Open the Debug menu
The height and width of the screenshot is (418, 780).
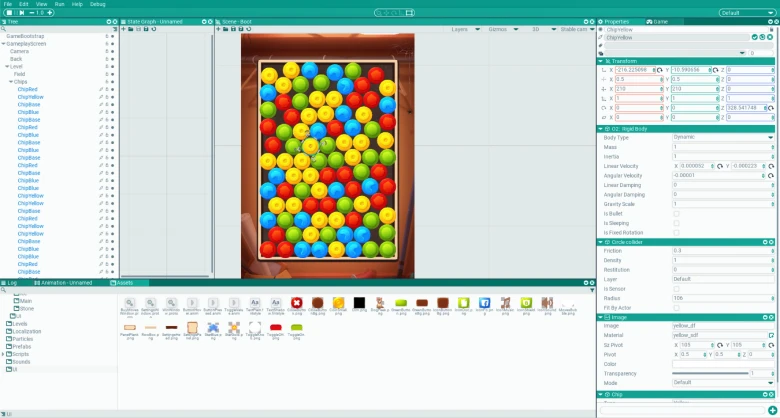[98, 4]
